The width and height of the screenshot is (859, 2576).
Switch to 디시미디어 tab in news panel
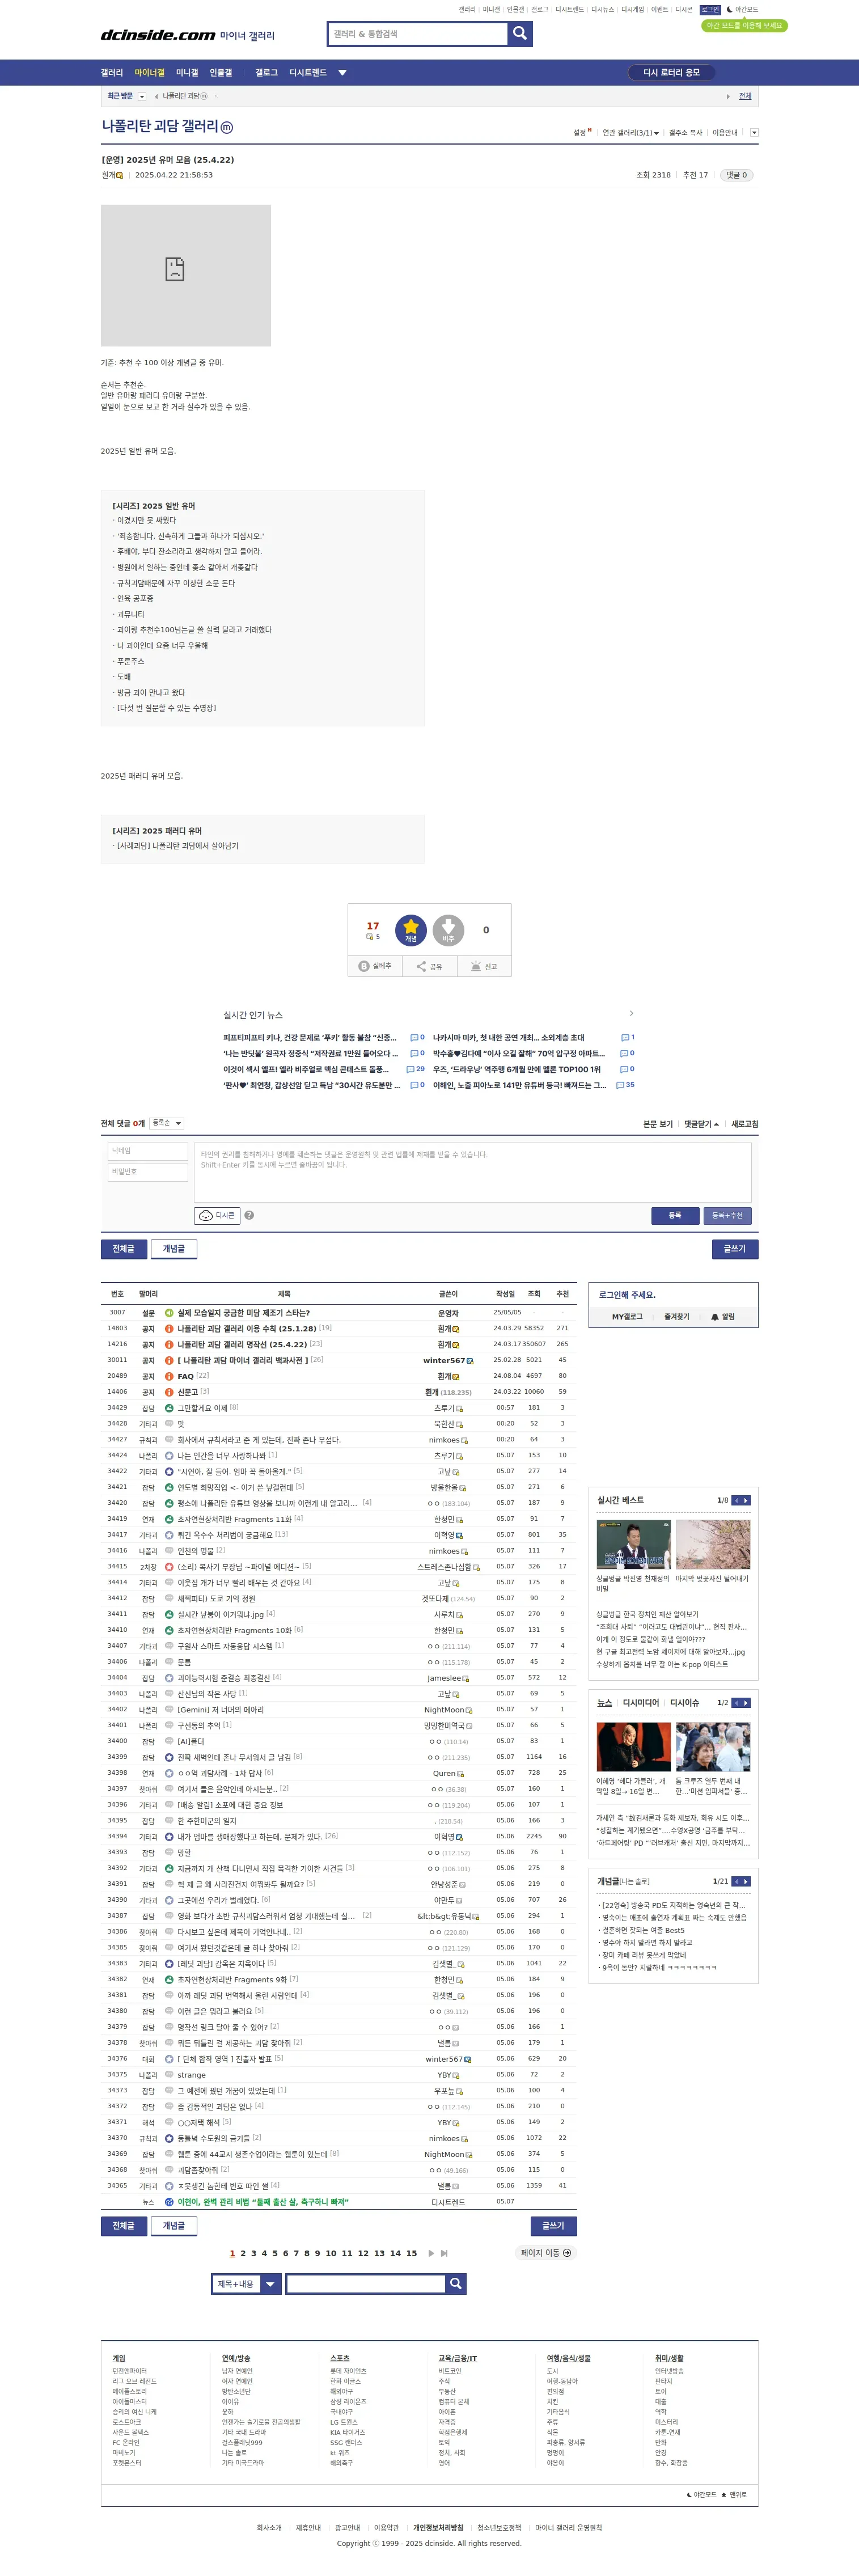[x=641, y=1702]
